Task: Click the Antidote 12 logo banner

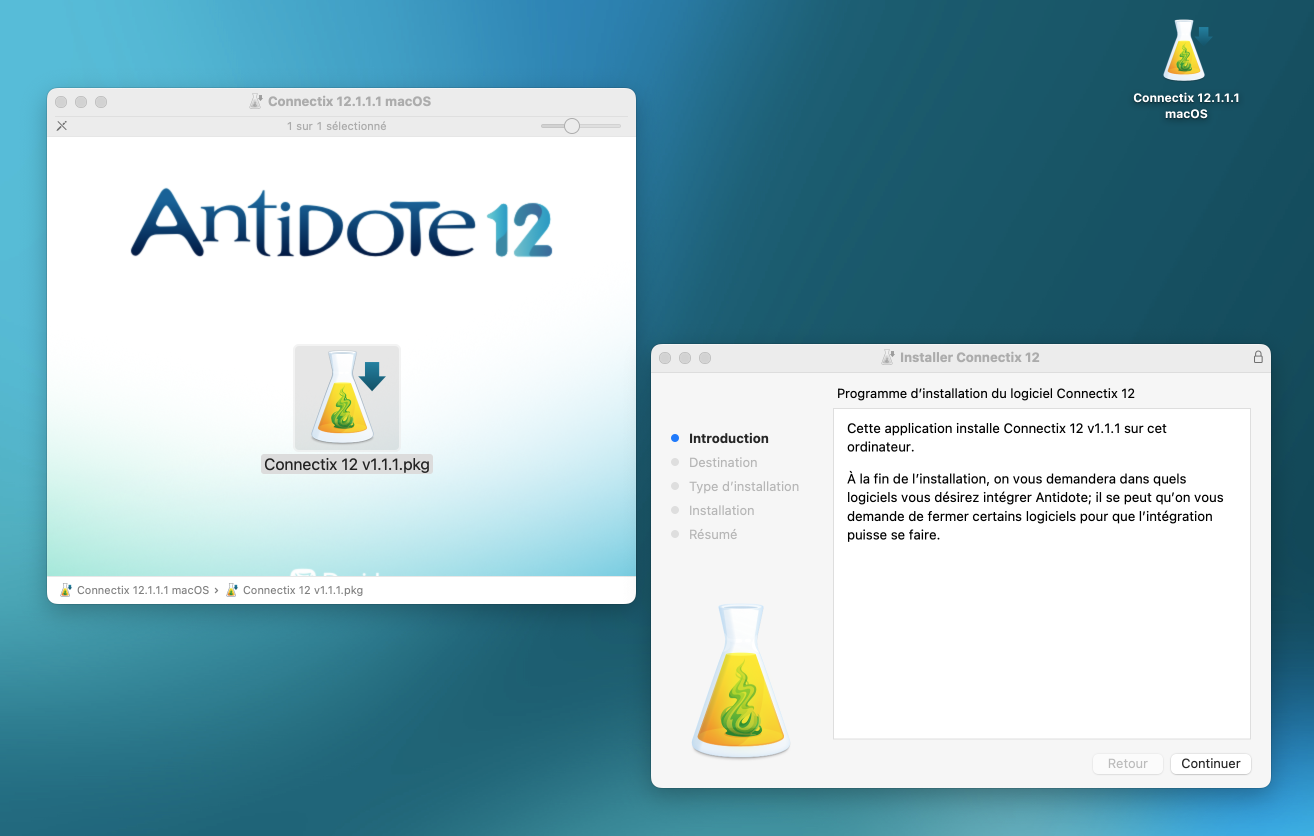Action: click(x=341, y=224)
